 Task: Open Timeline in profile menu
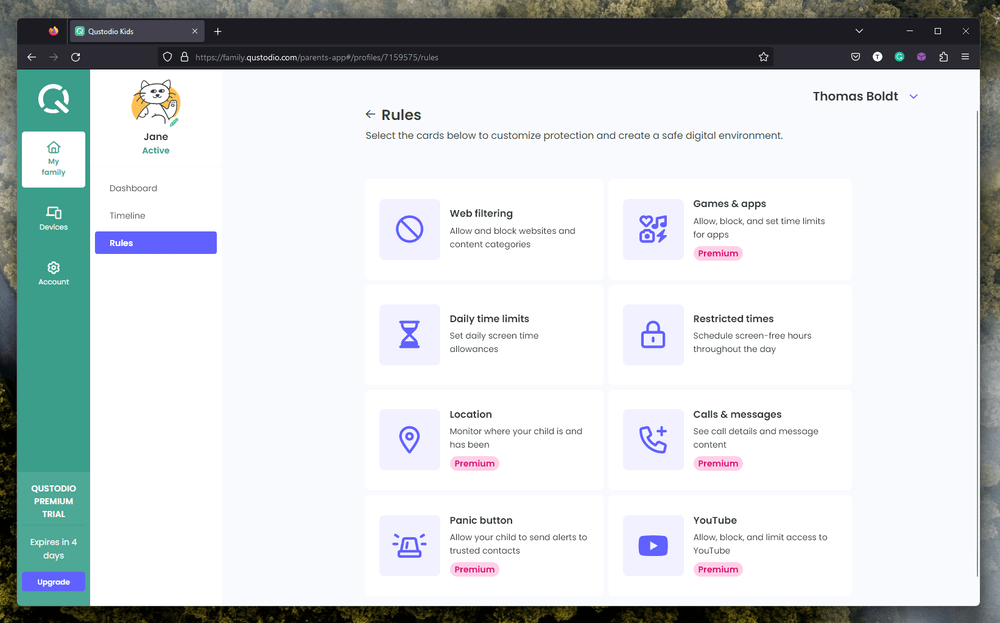[x=128, y=216]
